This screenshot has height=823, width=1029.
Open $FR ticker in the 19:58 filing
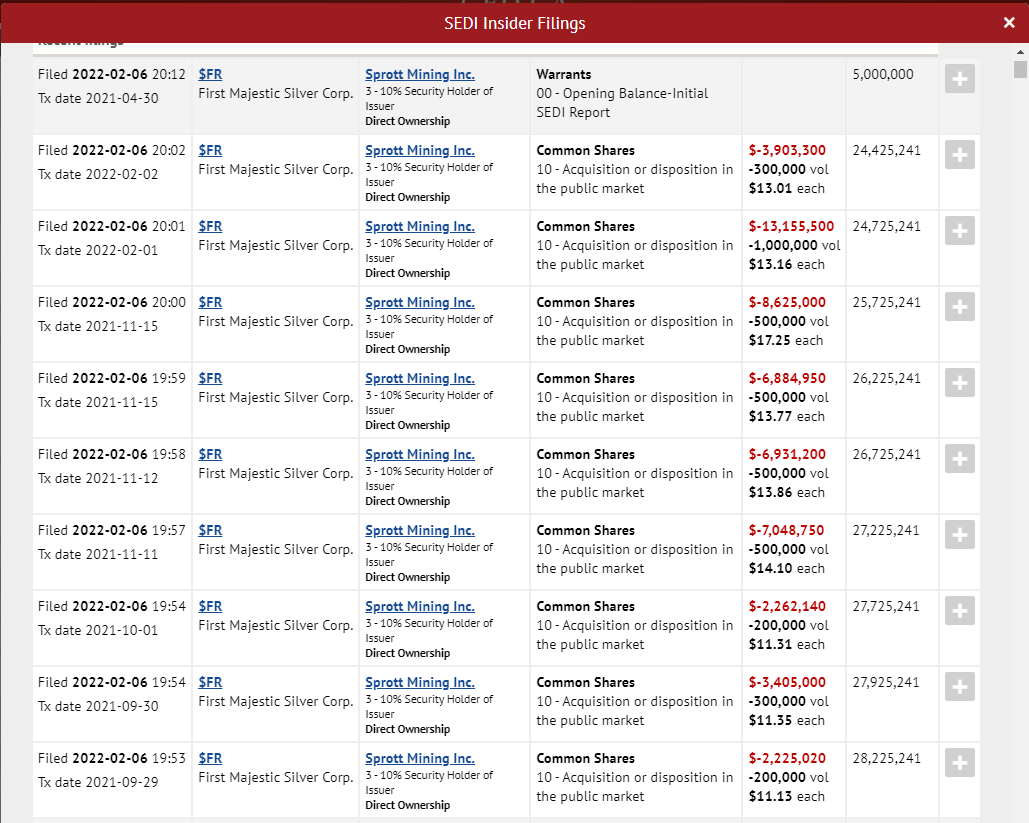pos(210,455)
